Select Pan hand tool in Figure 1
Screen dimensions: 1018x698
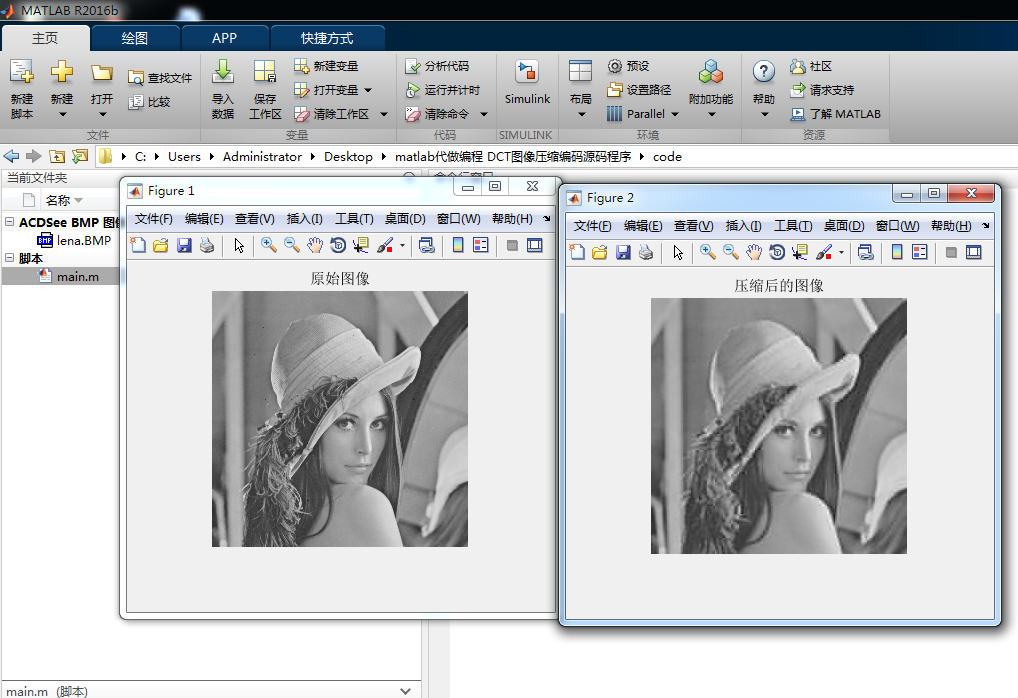315,245
